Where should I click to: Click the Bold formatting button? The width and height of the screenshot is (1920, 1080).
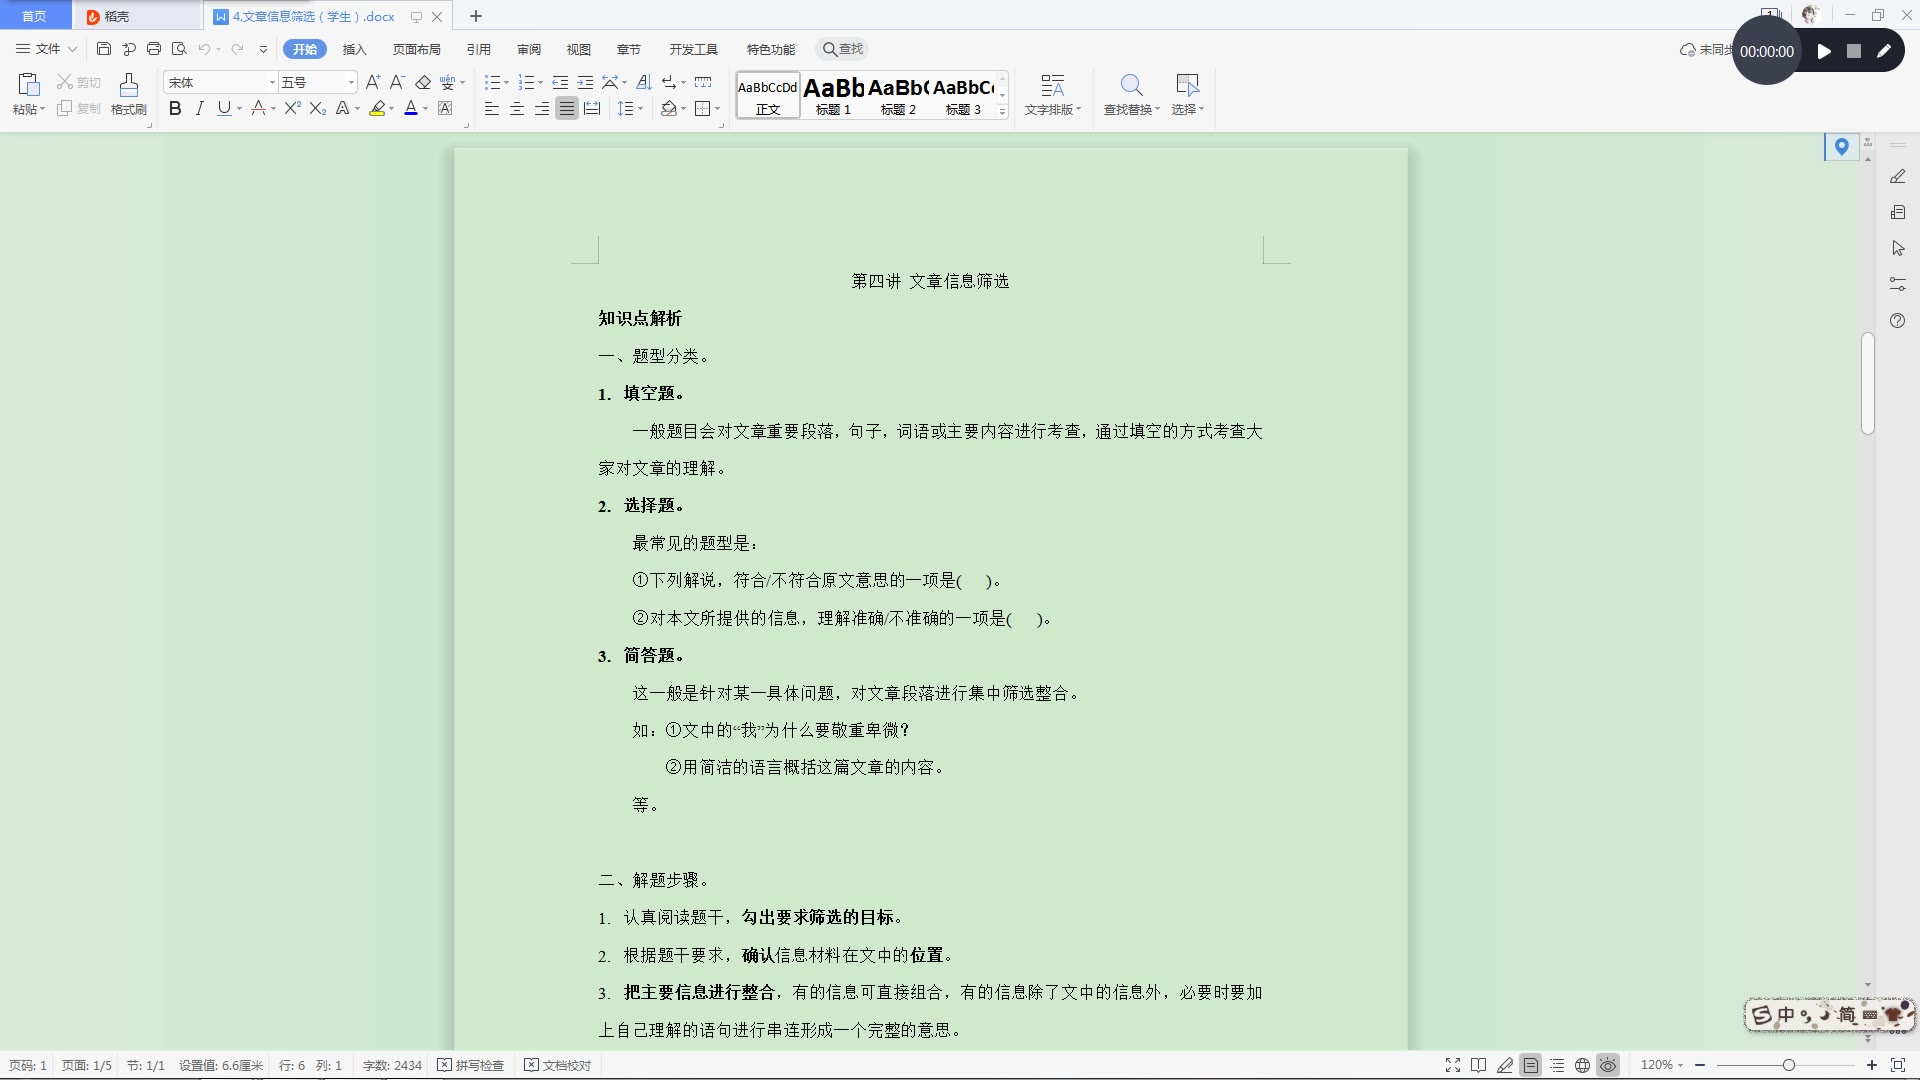tap(175, 109)
